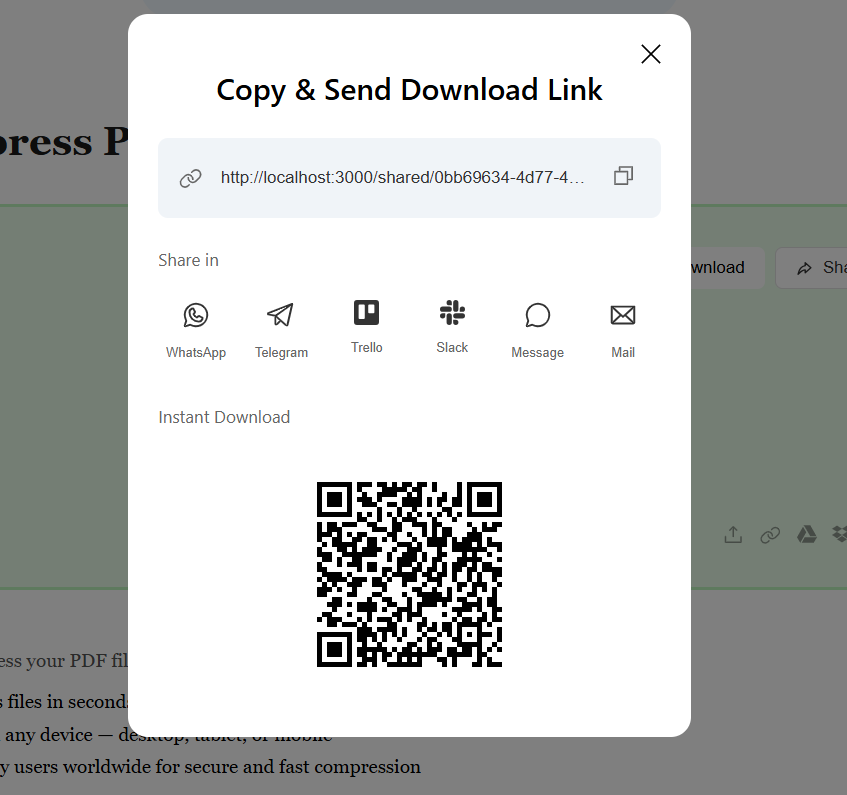
Task: Copy the download link using the copy icon
Action: (x=623, y=176)
